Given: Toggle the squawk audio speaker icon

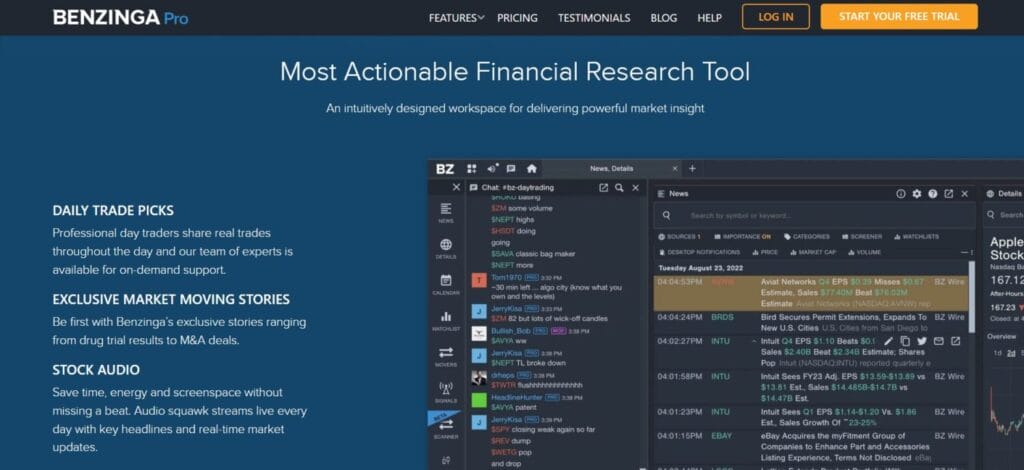Looking at the screenshot, I should pos(492,169).
